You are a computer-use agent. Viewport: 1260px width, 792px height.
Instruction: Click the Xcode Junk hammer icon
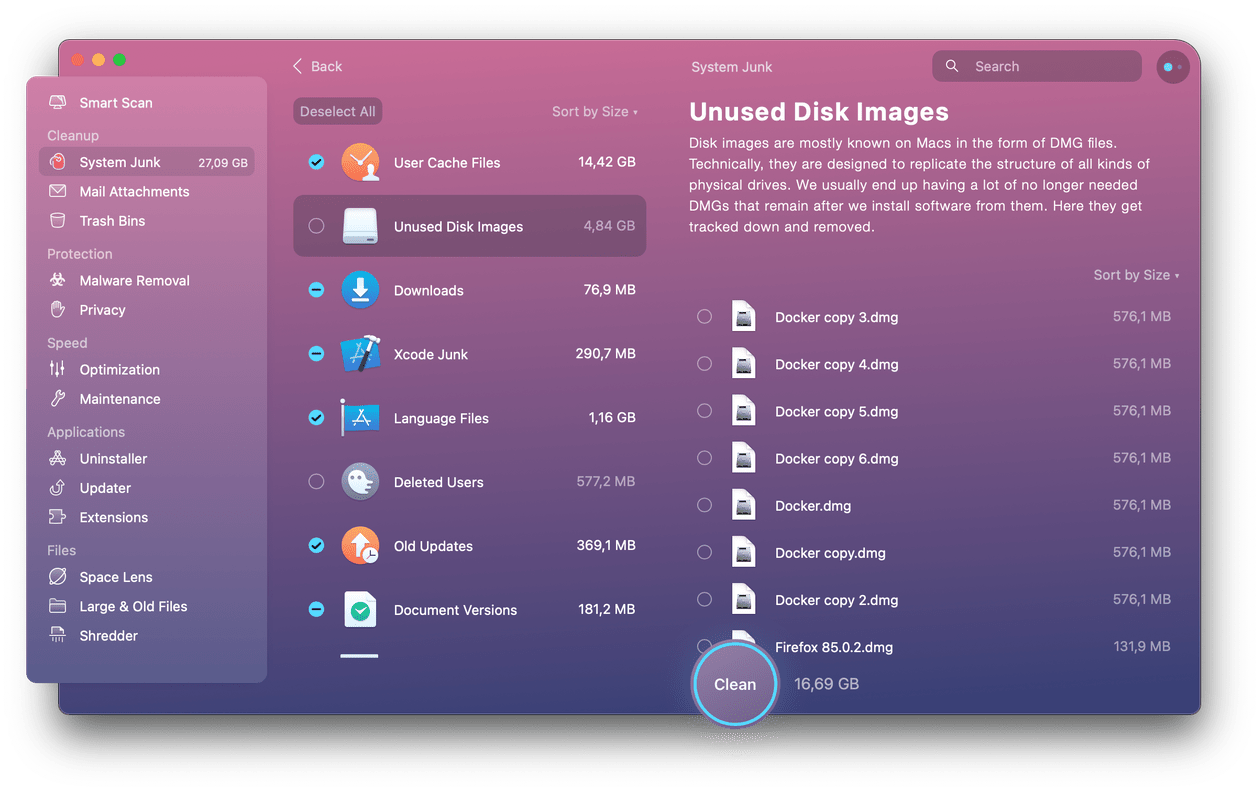361,354
